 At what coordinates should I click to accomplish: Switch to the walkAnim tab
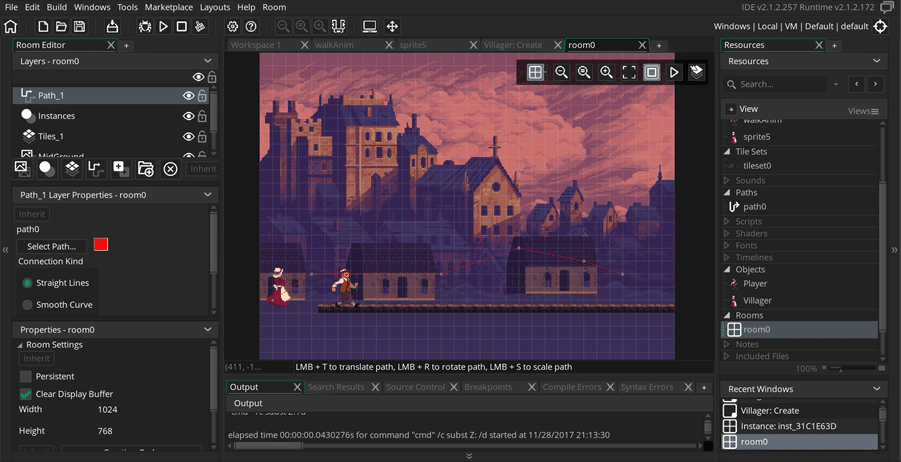point(335,45)
